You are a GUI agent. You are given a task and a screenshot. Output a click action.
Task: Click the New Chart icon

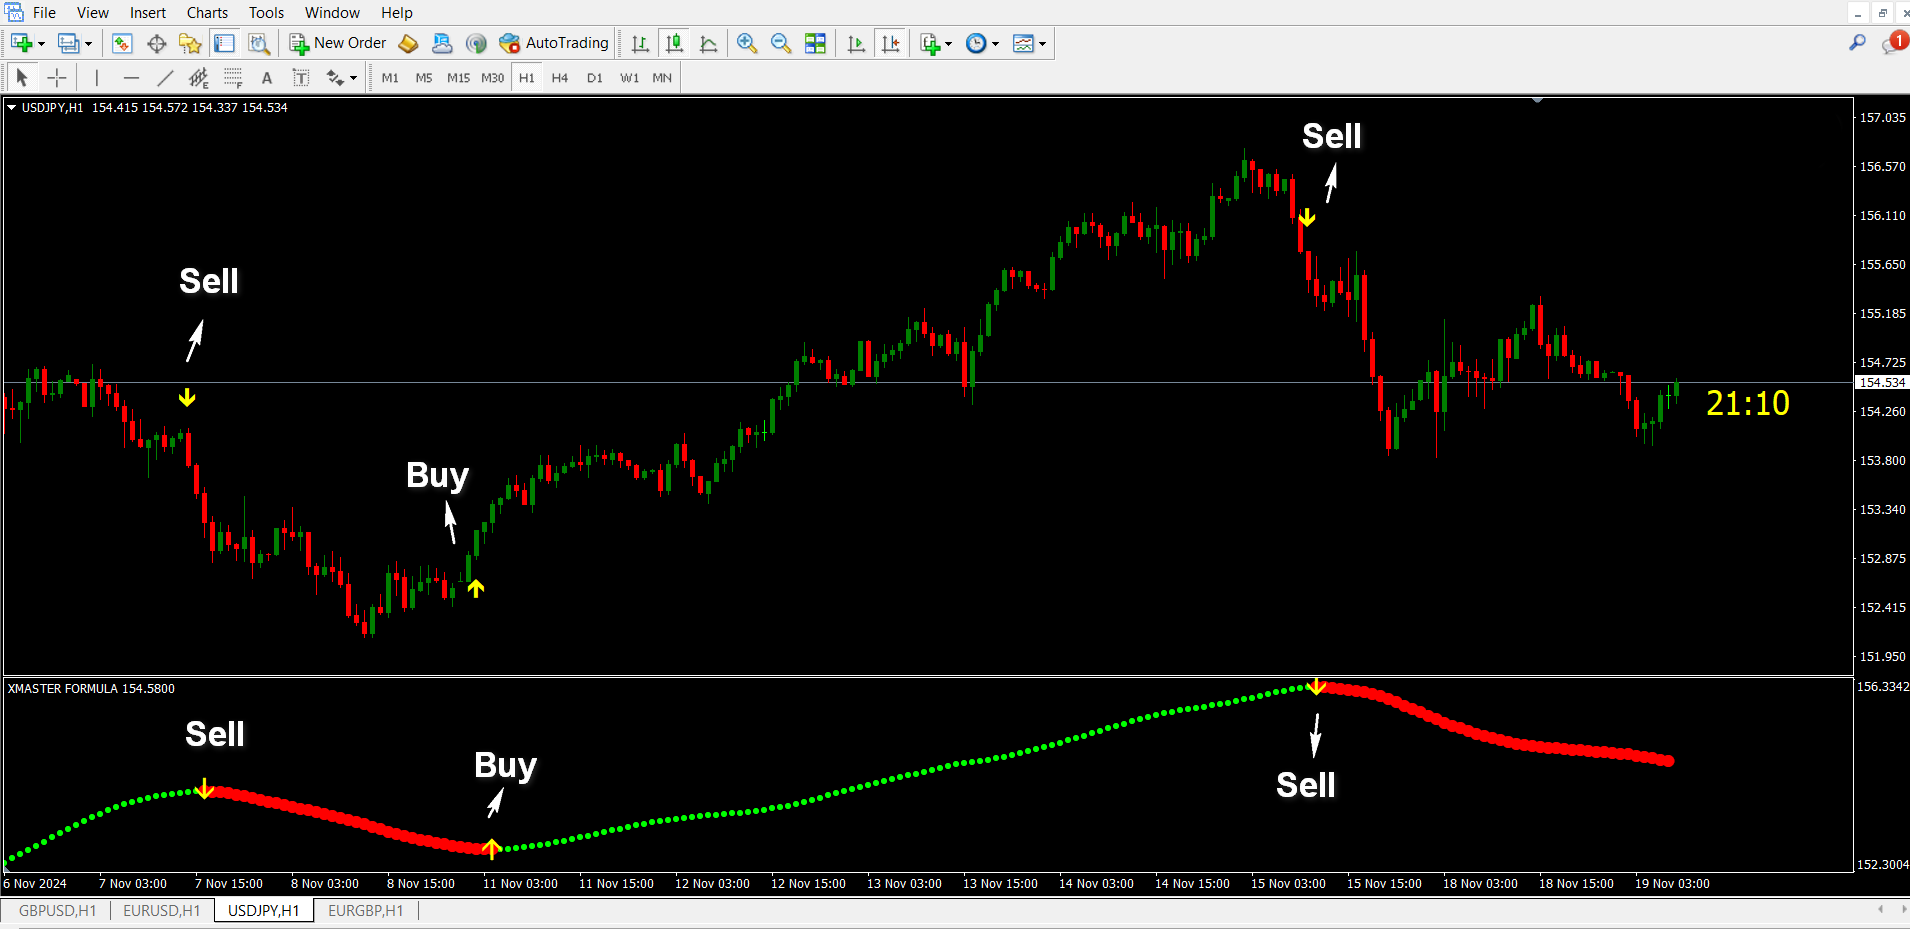coord(21,43)
